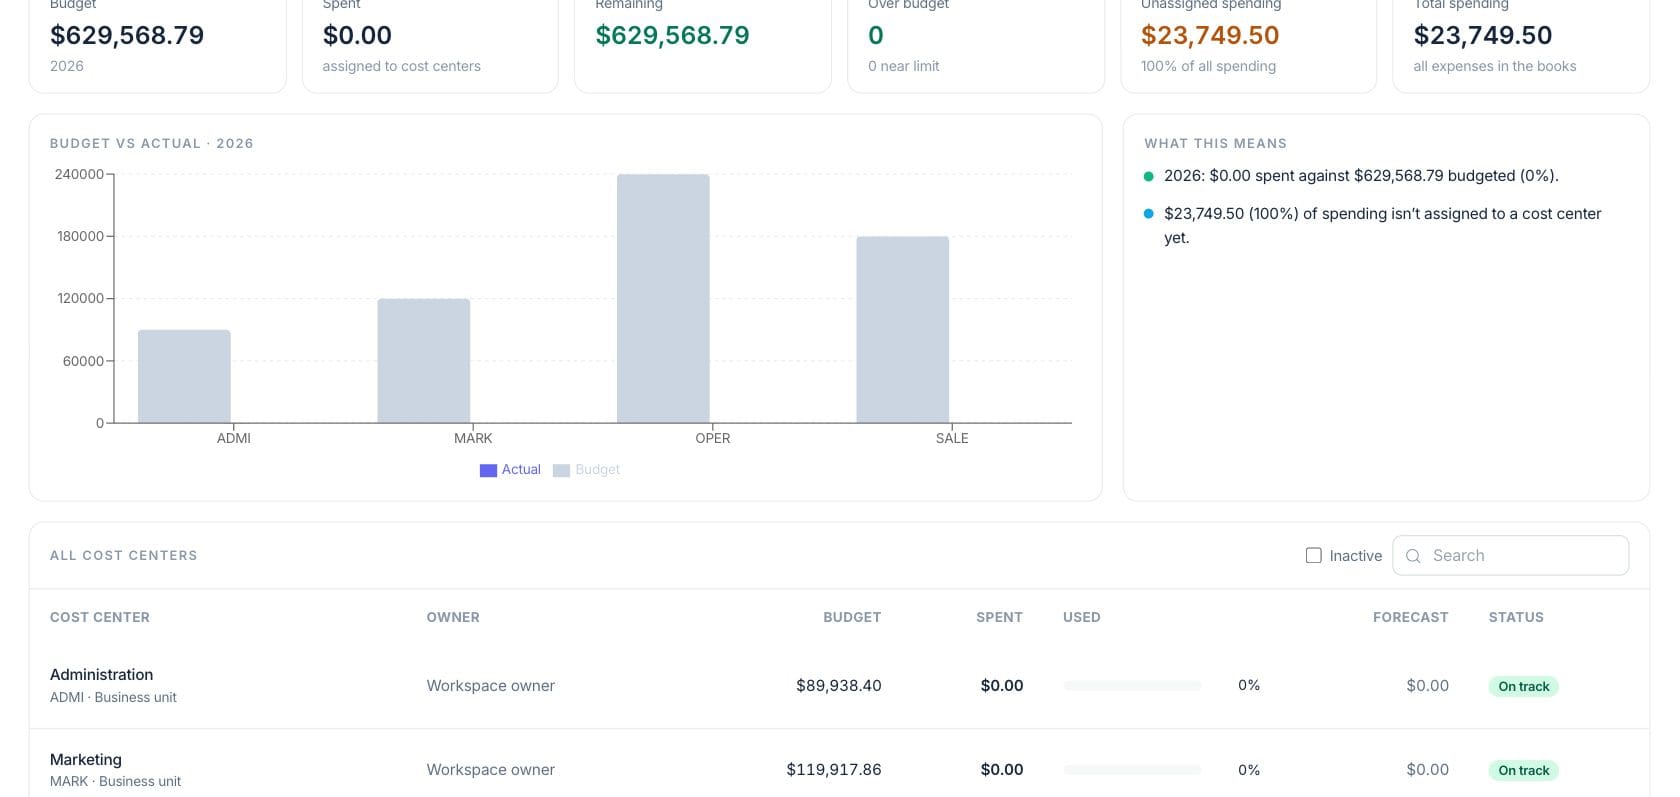This screenshot has height=797, width=1680.
Task: Click the $0.00 Spent card value
Action: click(x=357, y=35)
